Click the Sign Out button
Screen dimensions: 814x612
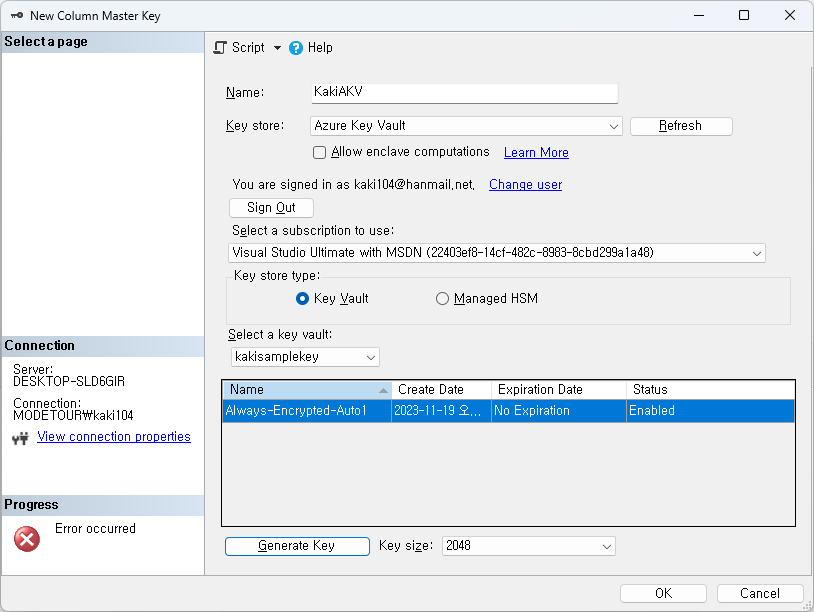tap(271, 208)
